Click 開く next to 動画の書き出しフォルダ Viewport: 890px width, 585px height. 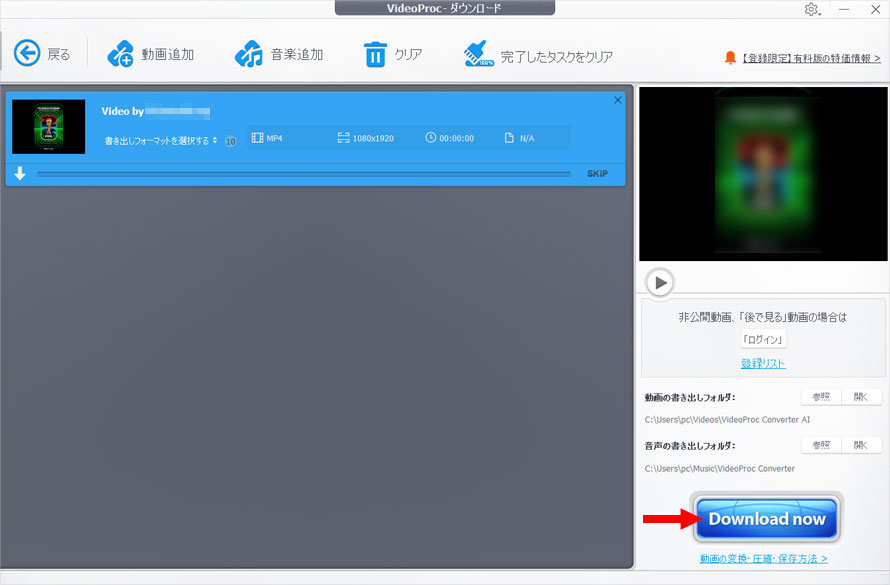click(x=862, y=396)
